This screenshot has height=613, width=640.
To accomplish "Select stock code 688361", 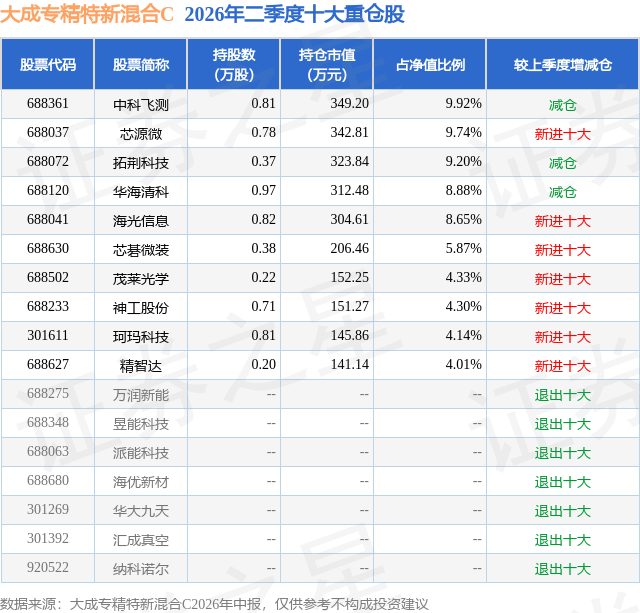I will pyautogui.click(x=48, y=104).
